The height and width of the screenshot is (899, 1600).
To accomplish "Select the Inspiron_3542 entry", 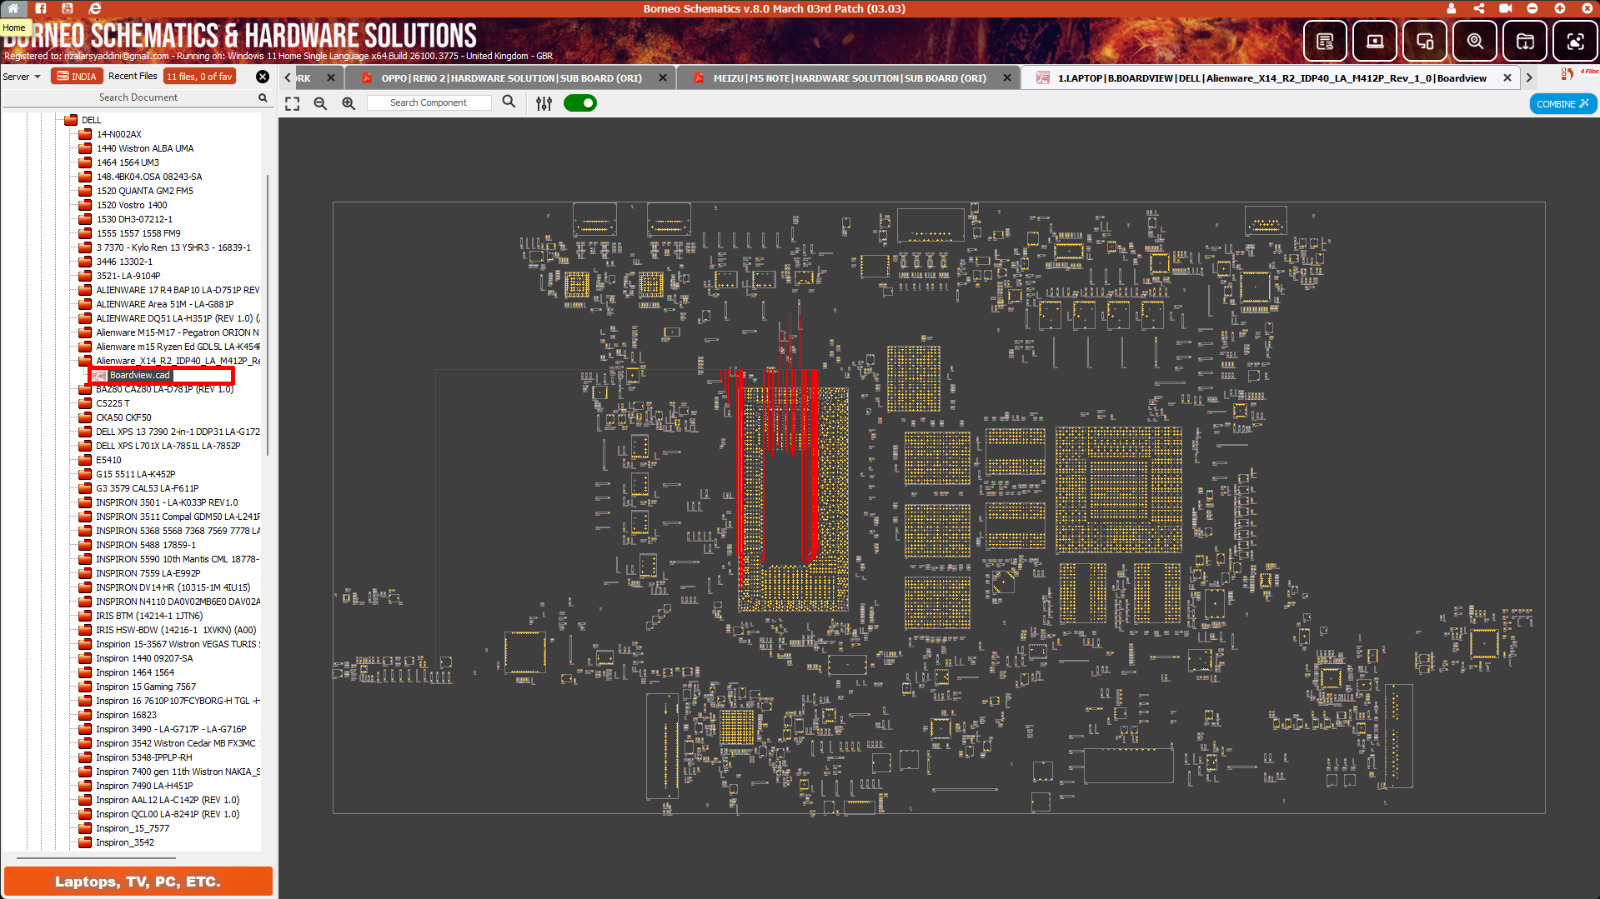I will (125, 842).
